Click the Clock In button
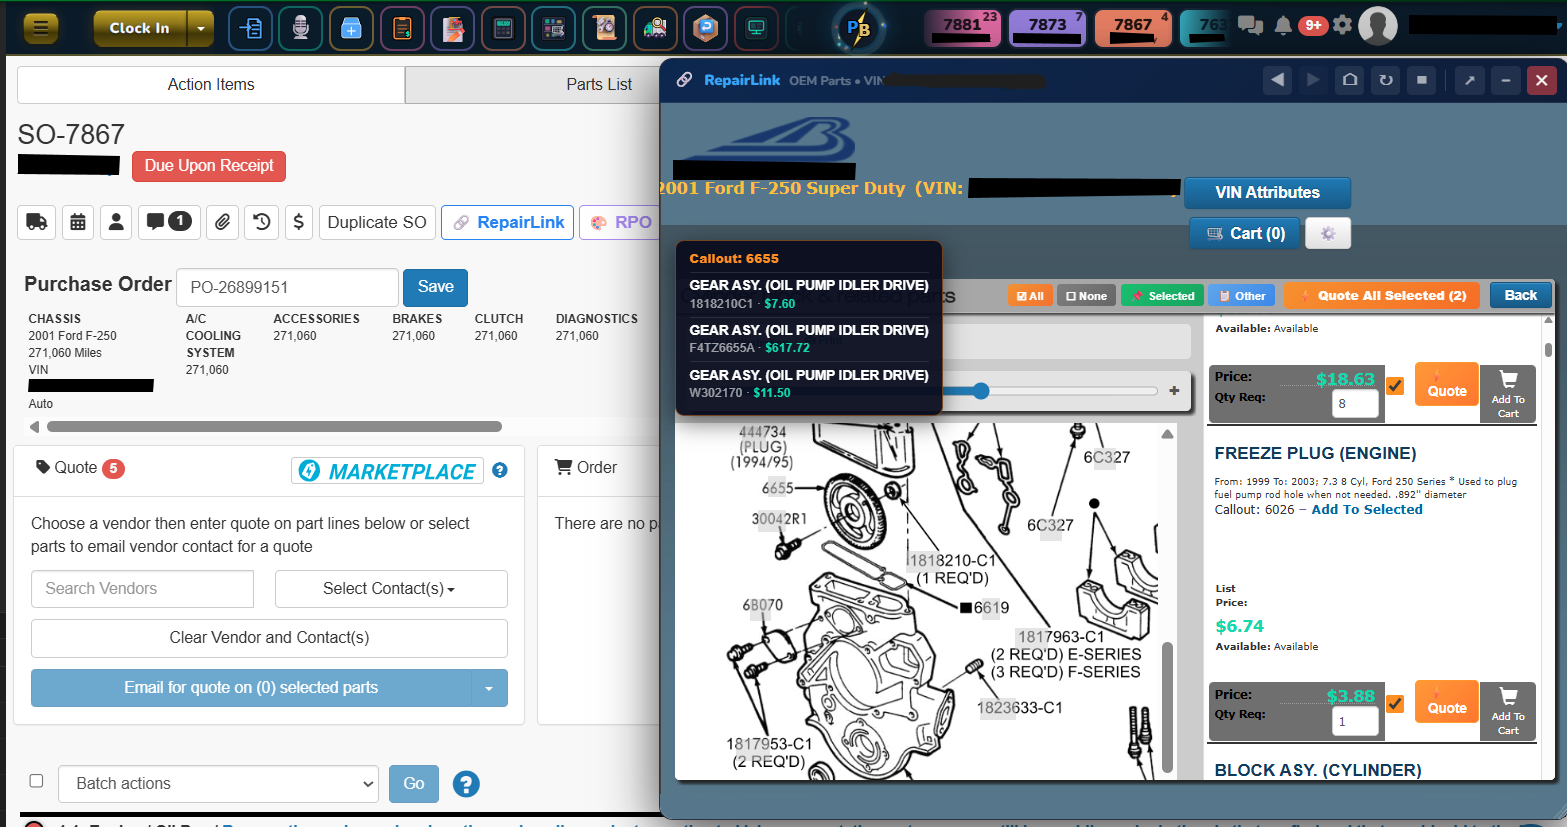 tap(141, 28)
